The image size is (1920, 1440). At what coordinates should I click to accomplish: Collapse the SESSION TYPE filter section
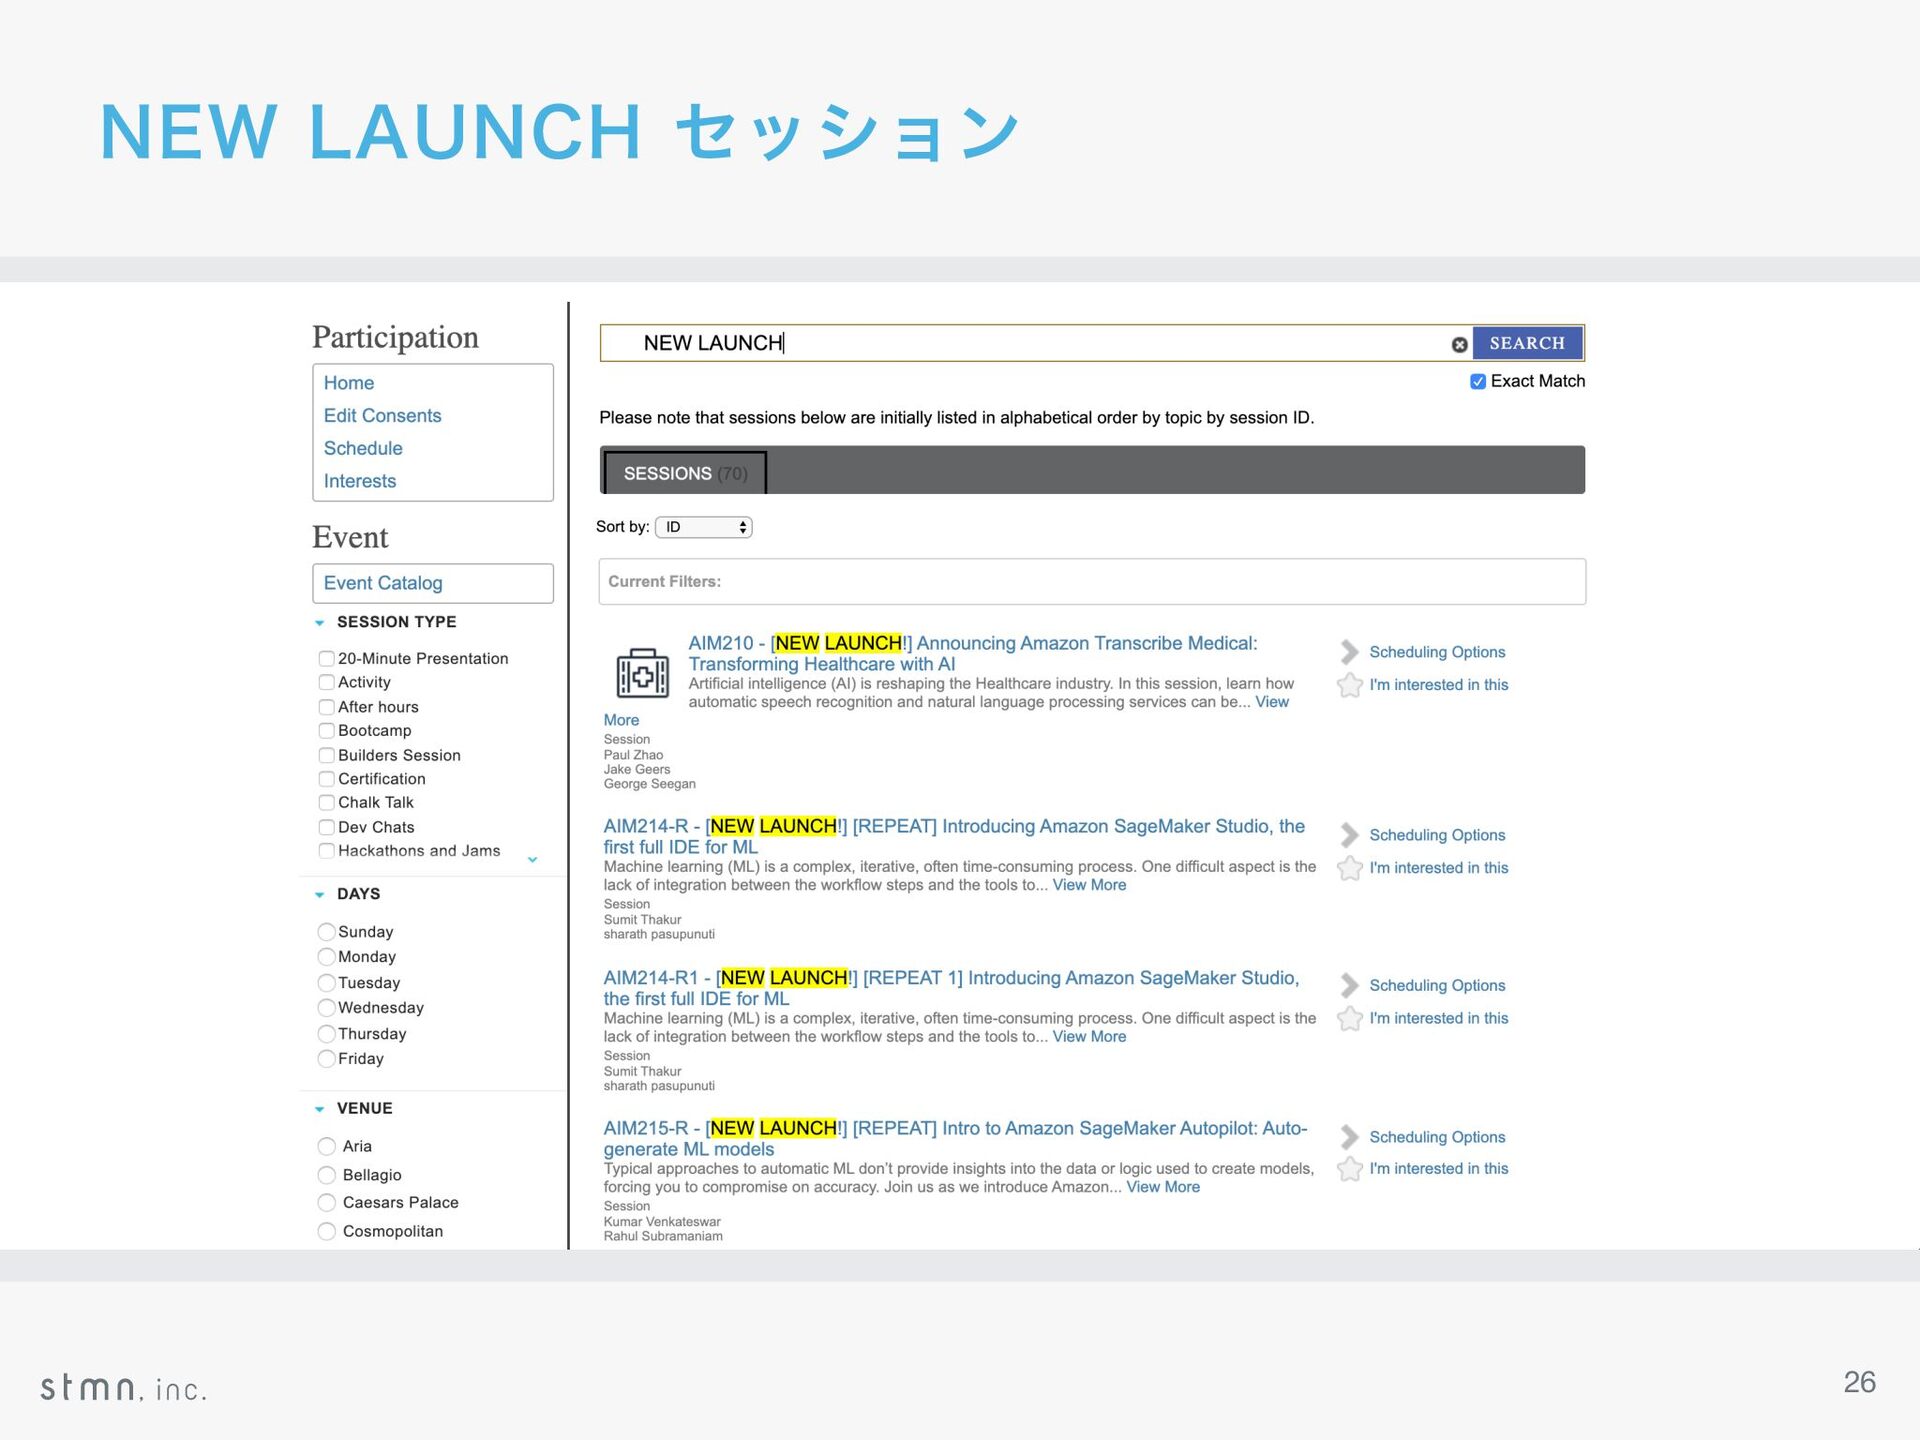point(319,623)
